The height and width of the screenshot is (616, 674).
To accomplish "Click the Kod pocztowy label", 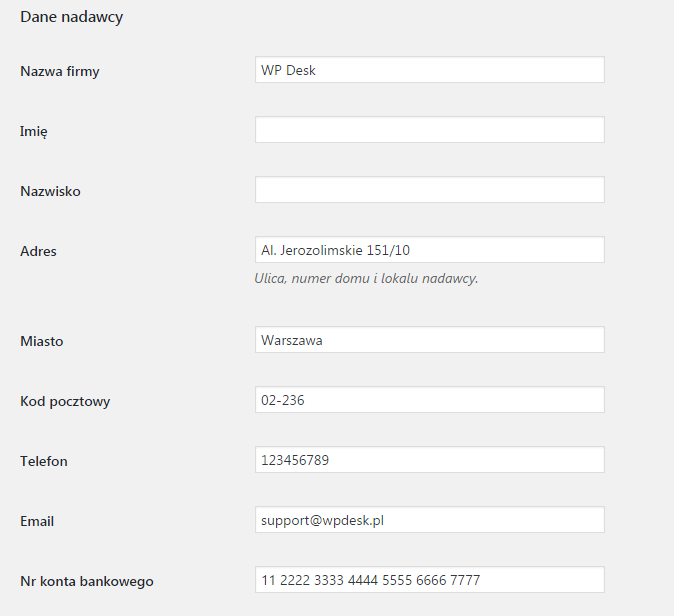I will 65,401.
